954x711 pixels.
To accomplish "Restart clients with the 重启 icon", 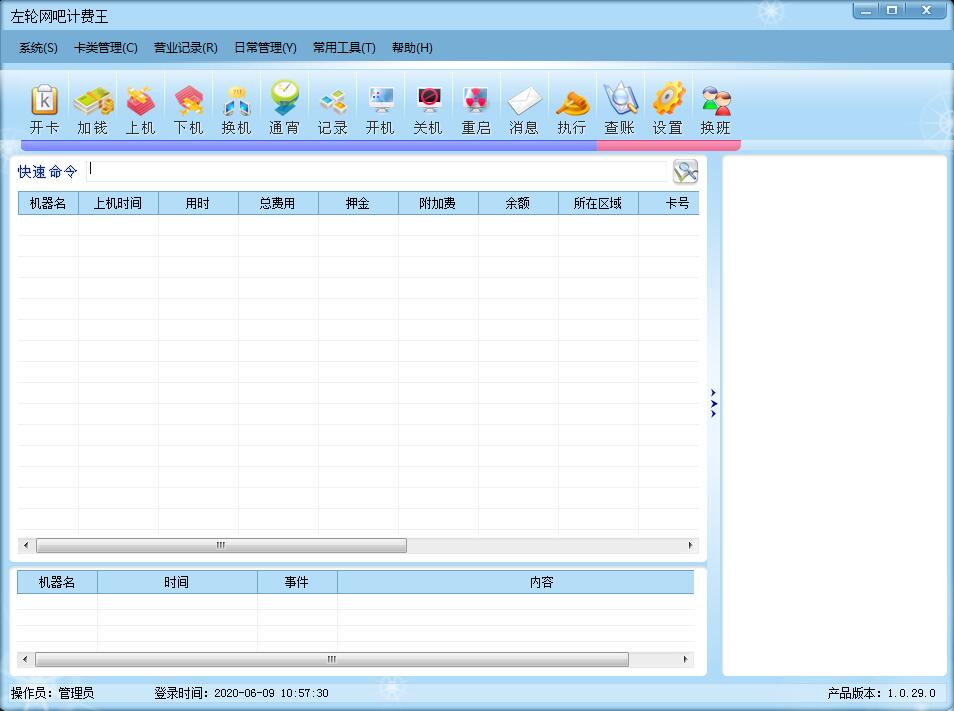I will point(476,105).
